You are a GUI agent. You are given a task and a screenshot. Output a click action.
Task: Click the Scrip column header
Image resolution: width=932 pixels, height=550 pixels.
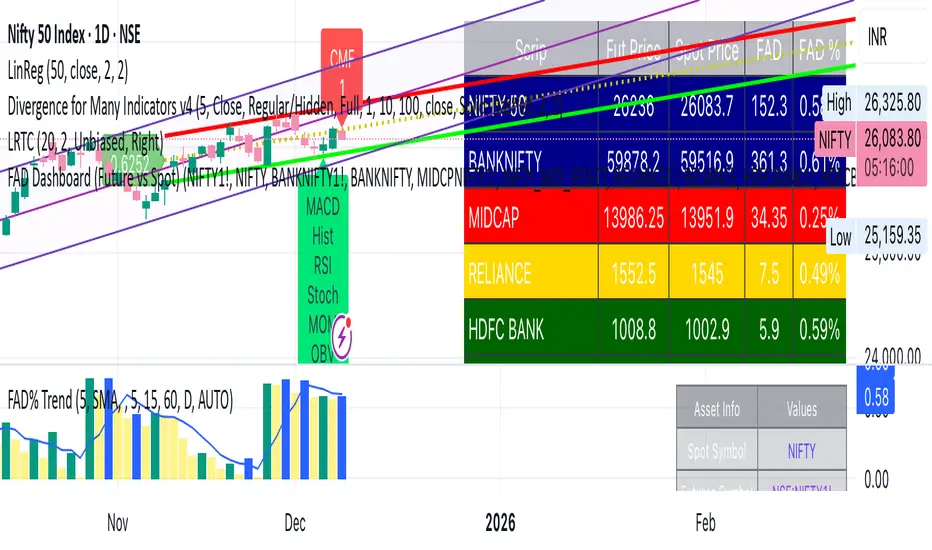[x=531, y=50]
